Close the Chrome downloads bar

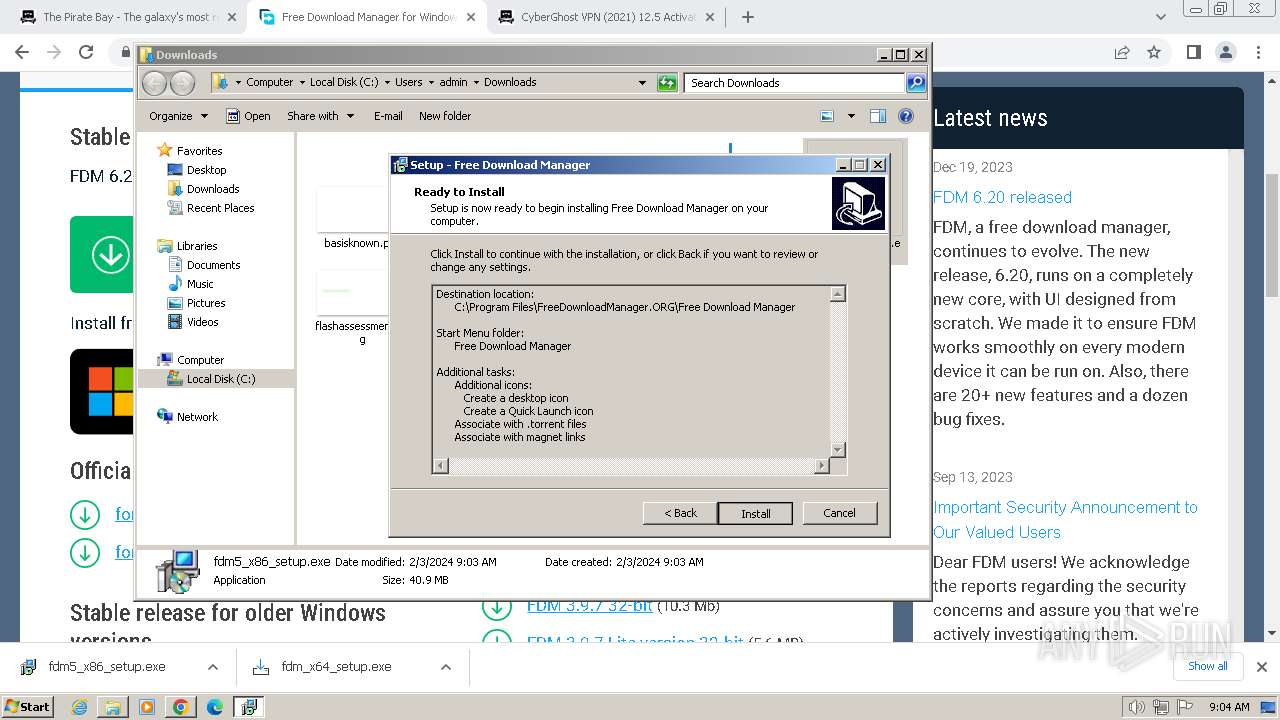pos(1261,667)
